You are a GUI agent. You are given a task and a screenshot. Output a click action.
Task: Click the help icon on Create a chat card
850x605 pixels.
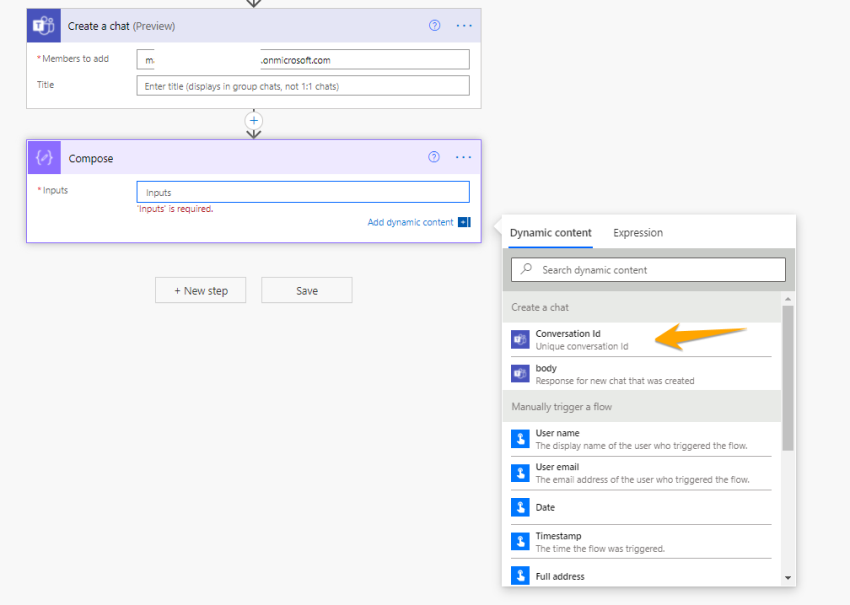(x=433, y=25)
